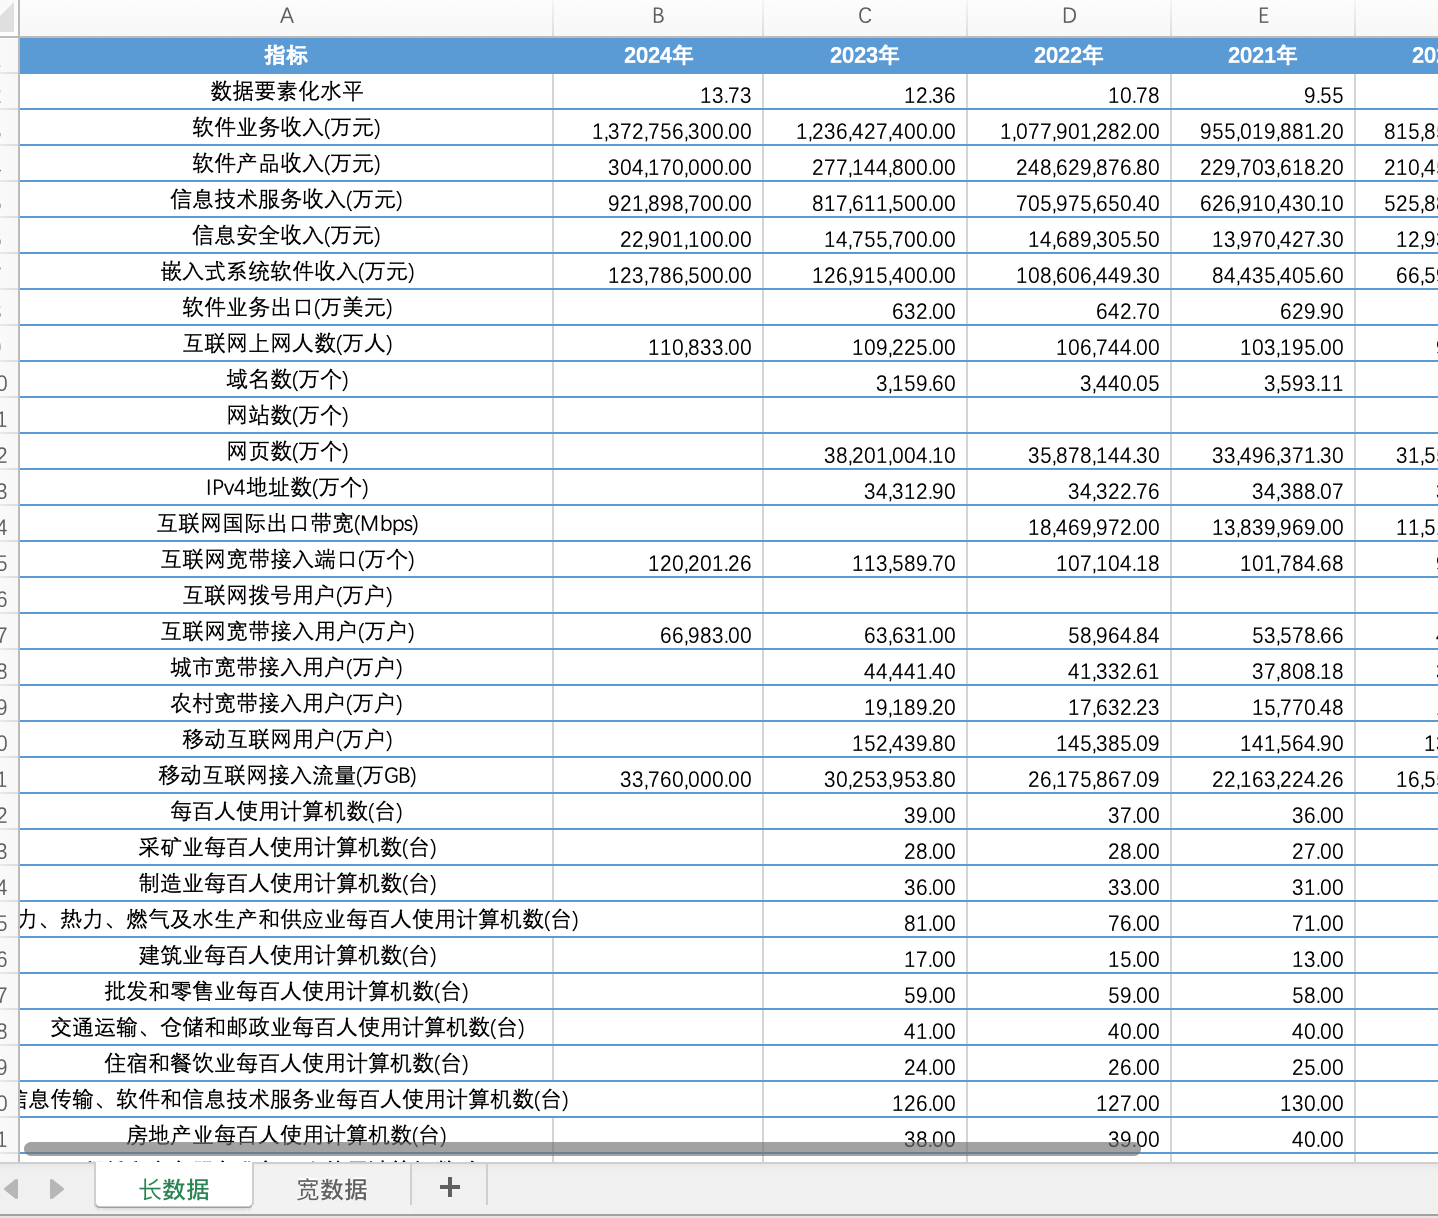Click the 网站数(万个) label

point(286,416)
